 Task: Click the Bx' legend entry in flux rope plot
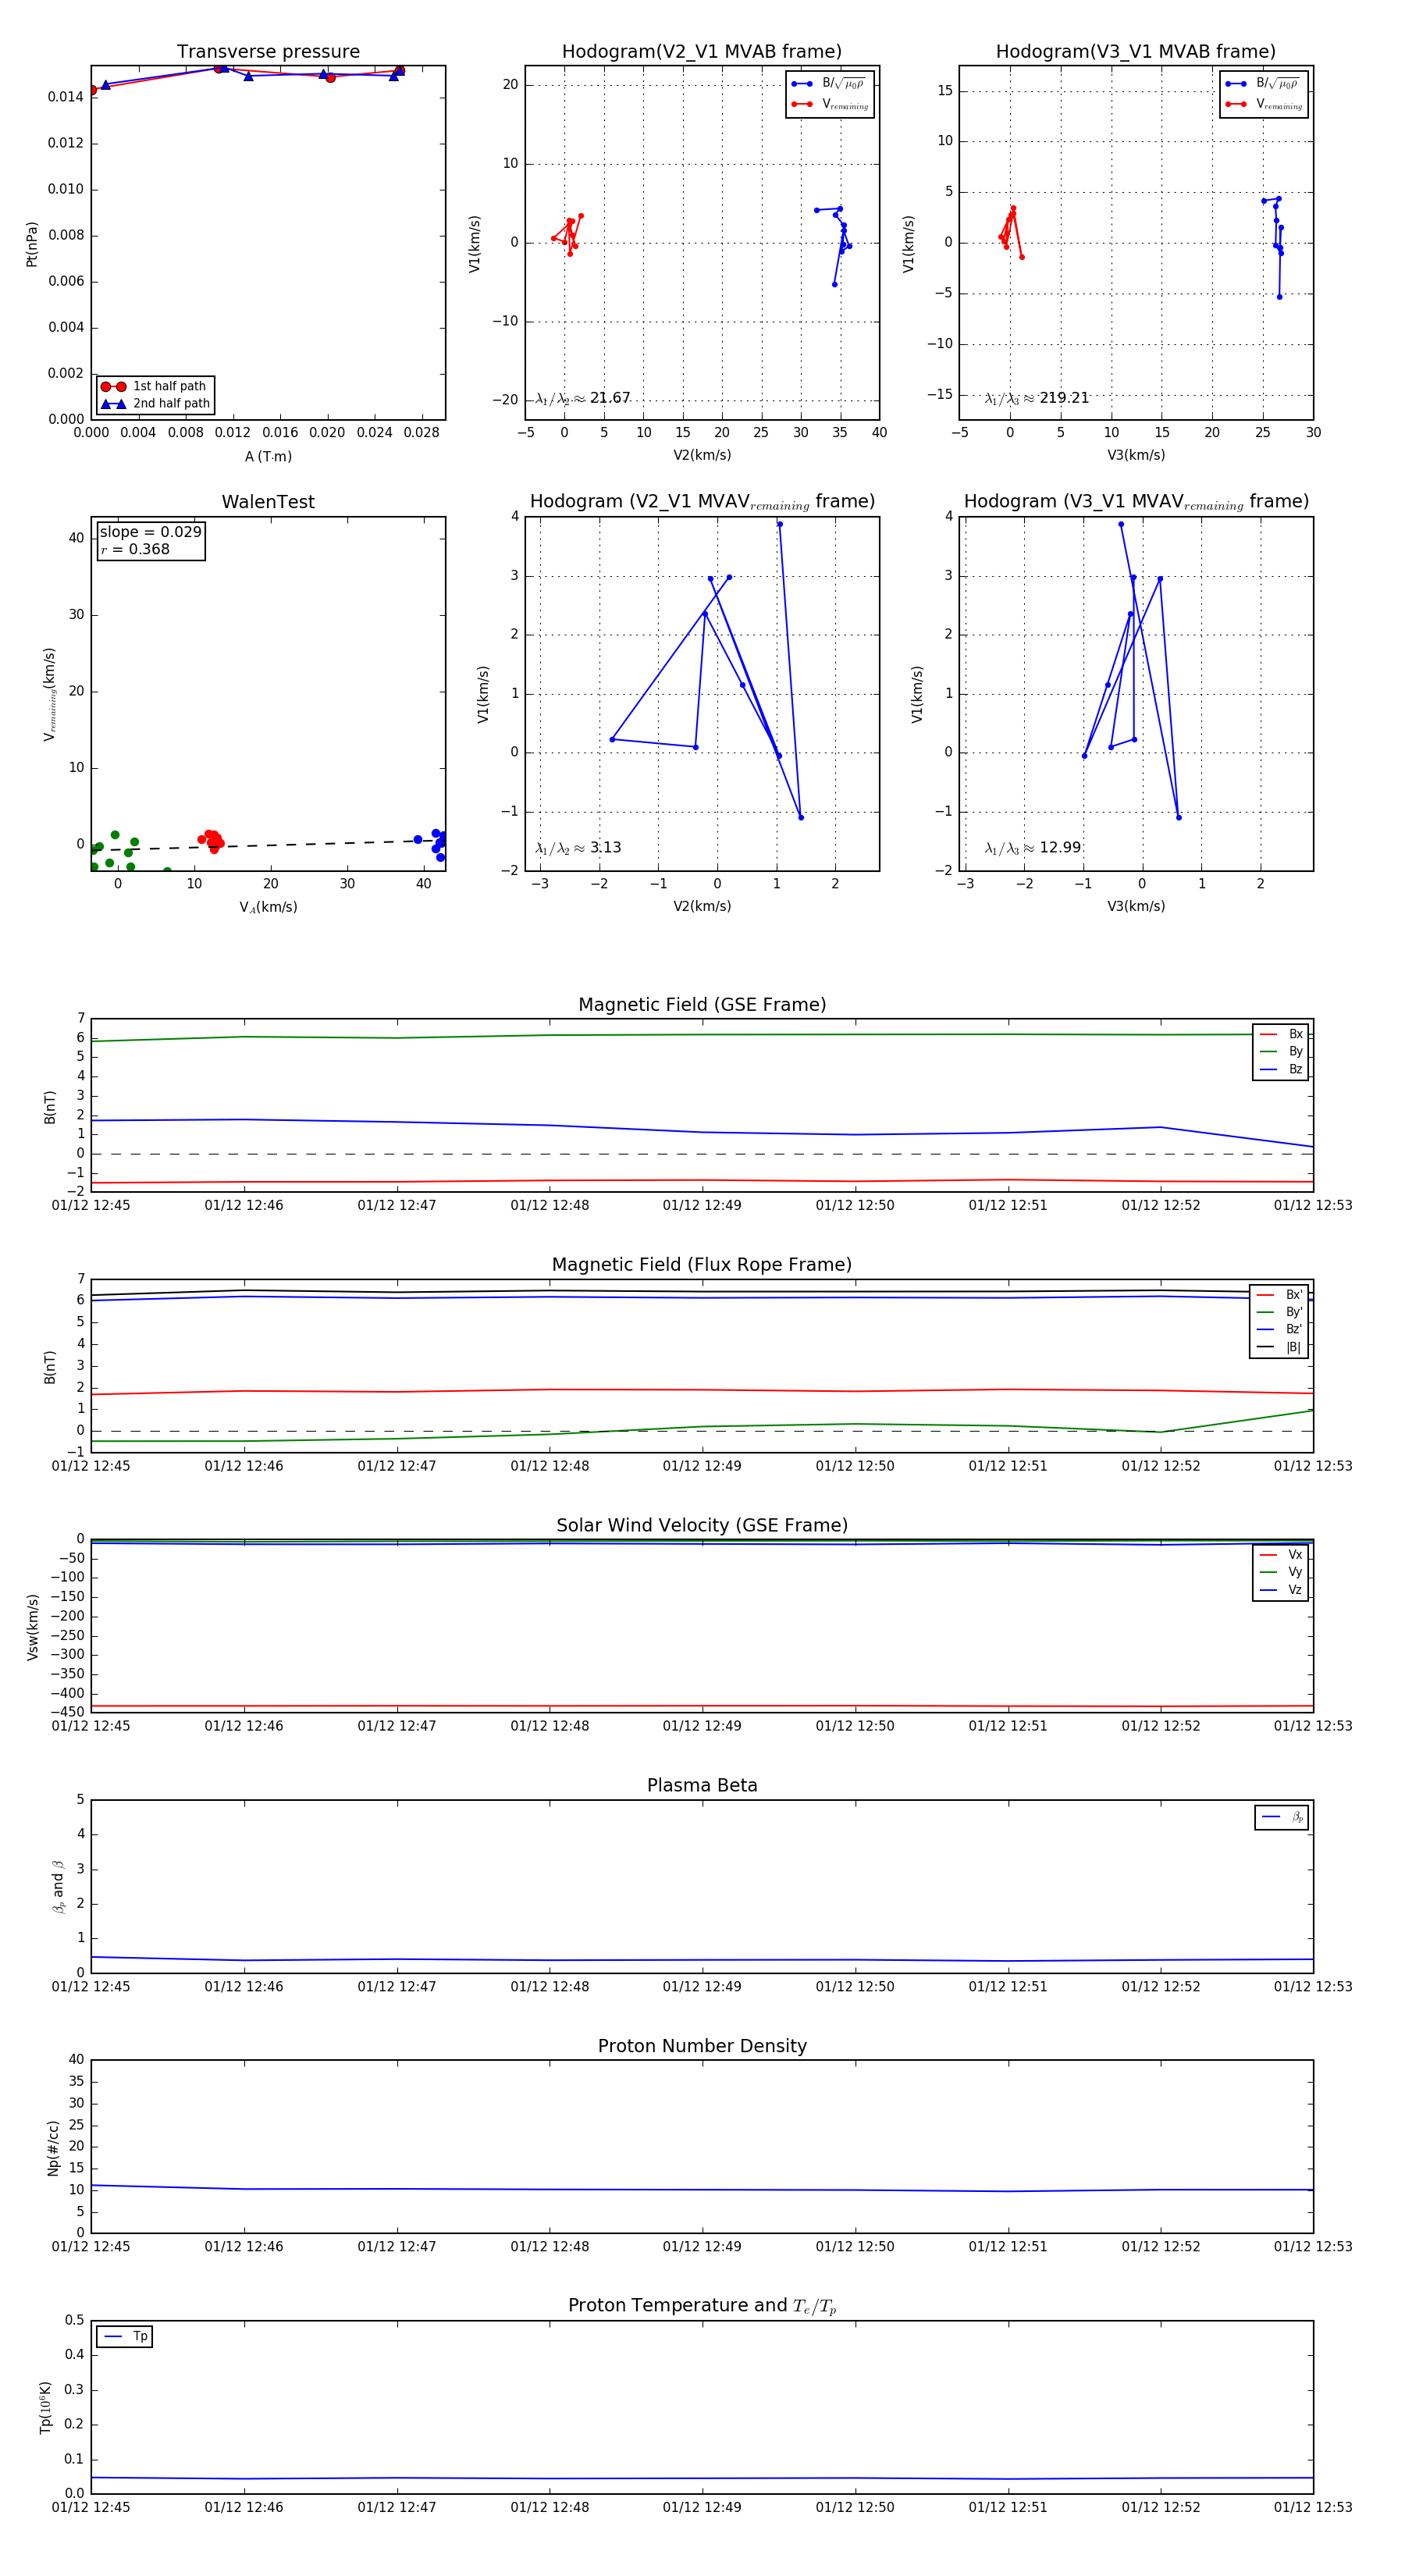point(1279,1295)
